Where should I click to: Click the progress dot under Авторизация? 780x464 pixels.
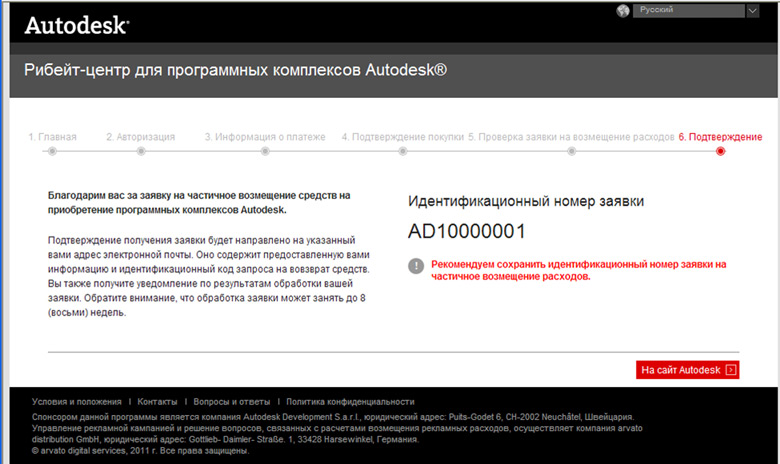[141, 151]
